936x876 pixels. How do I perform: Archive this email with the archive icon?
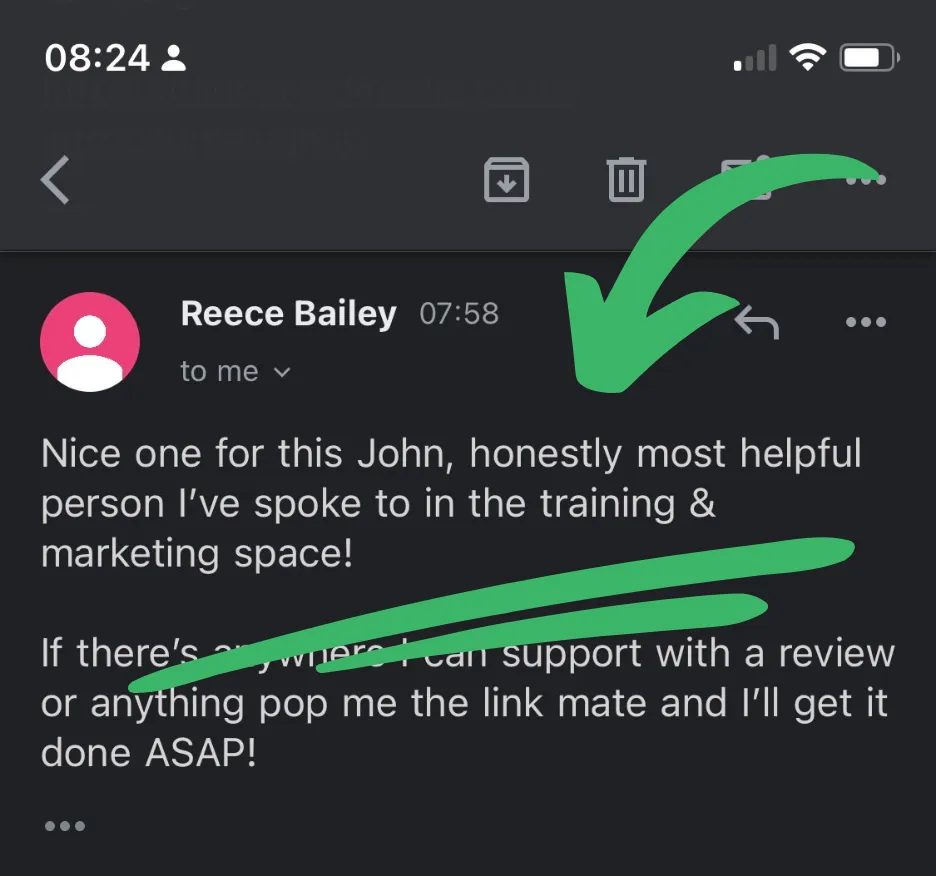506,180
